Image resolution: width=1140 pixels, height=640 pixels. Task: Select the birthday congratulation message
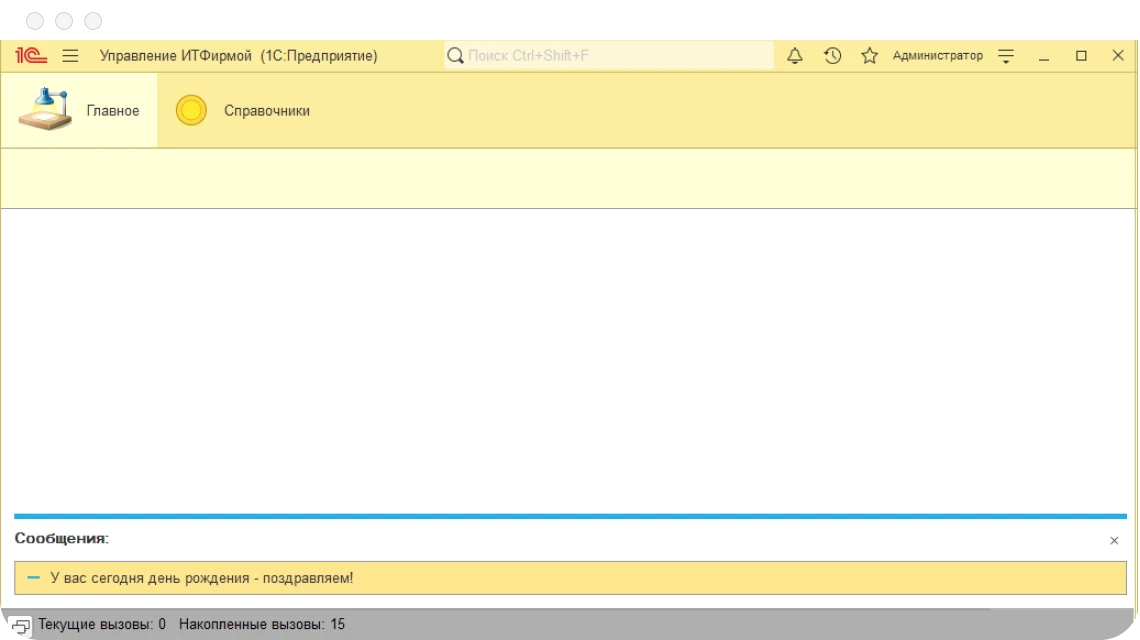(201, 578)
